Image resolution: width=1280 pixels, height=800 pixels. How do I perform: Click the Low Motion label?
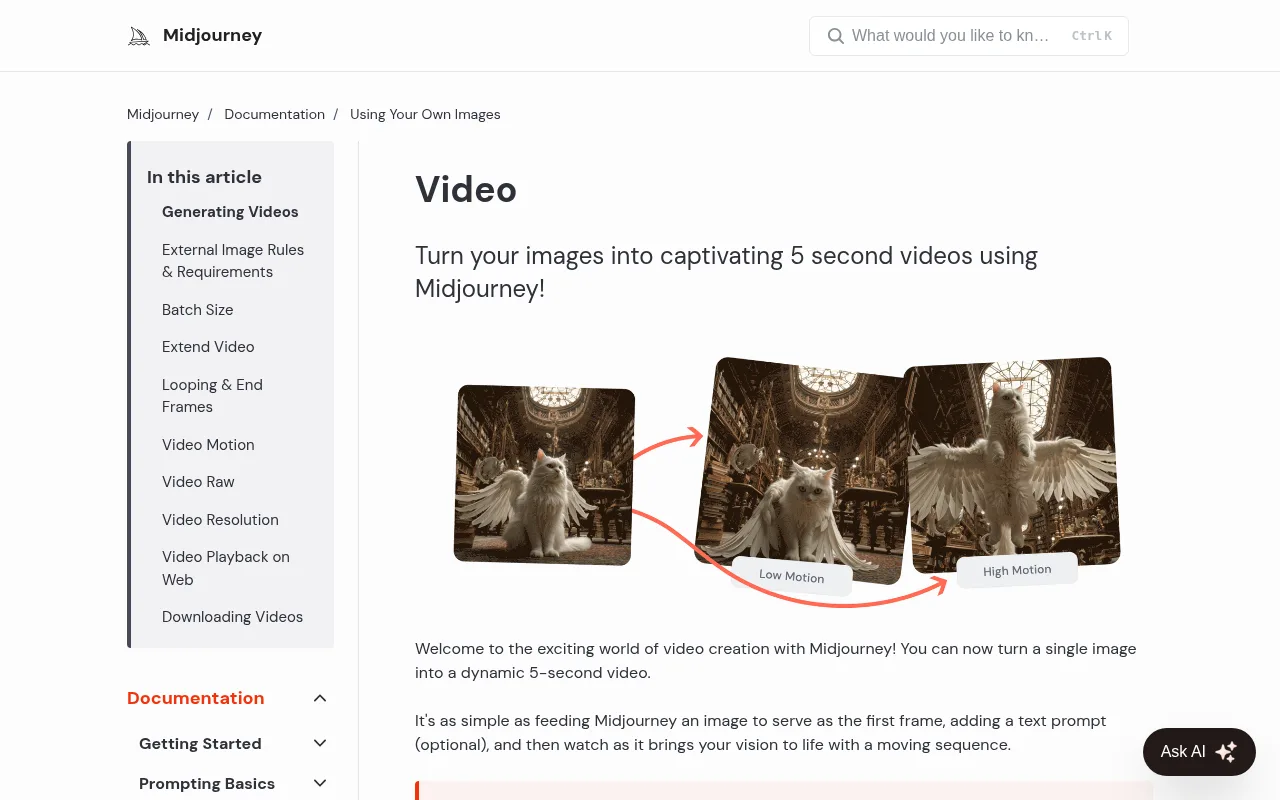pos(792,576)
